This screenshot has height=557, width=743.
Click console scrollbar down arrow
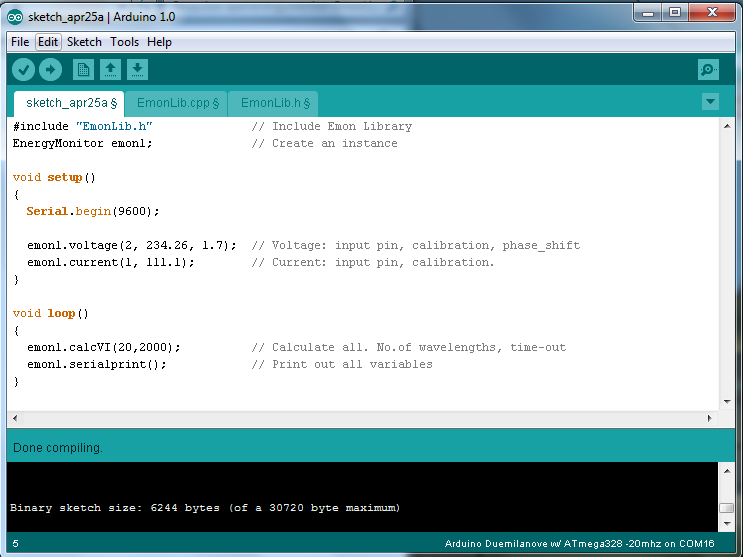727,524
